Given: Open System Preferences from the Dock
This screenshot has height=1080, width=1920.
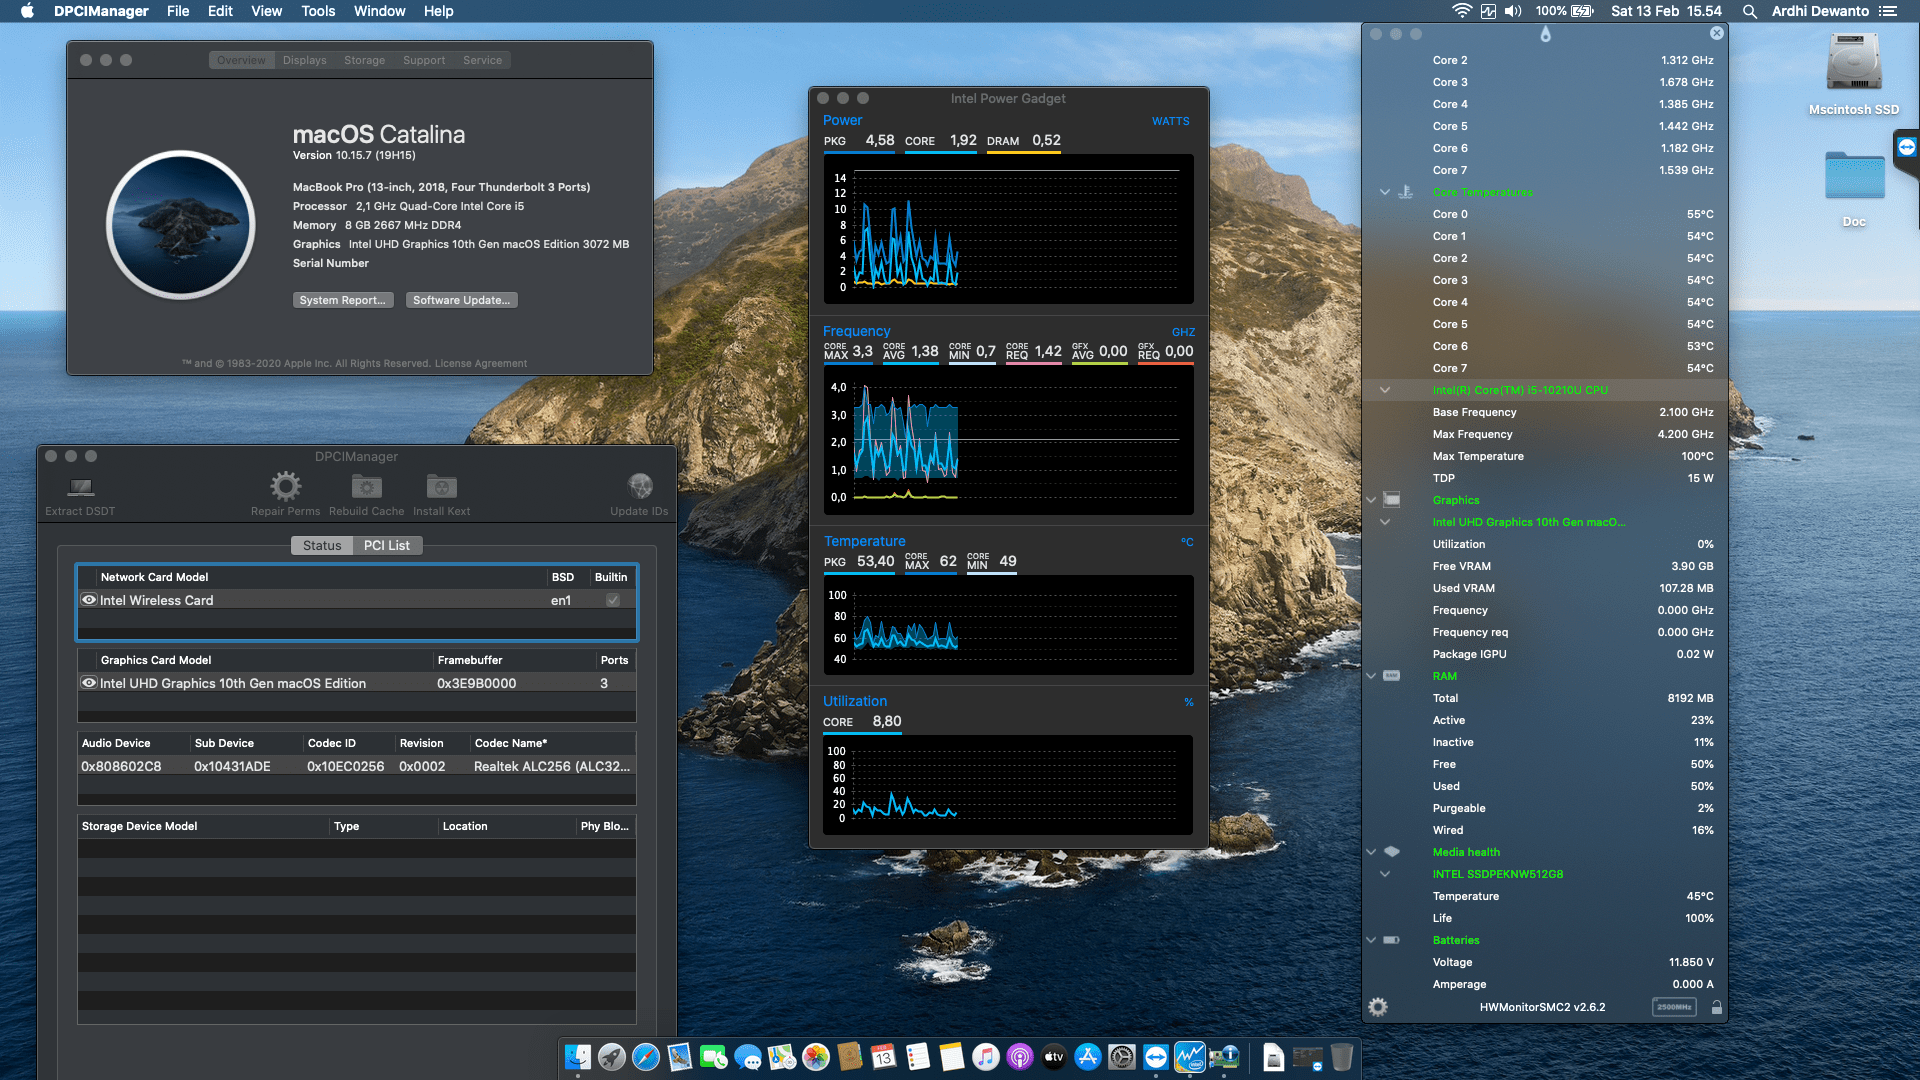Looking at the screenshot, I should [x=1122, y=1057].
